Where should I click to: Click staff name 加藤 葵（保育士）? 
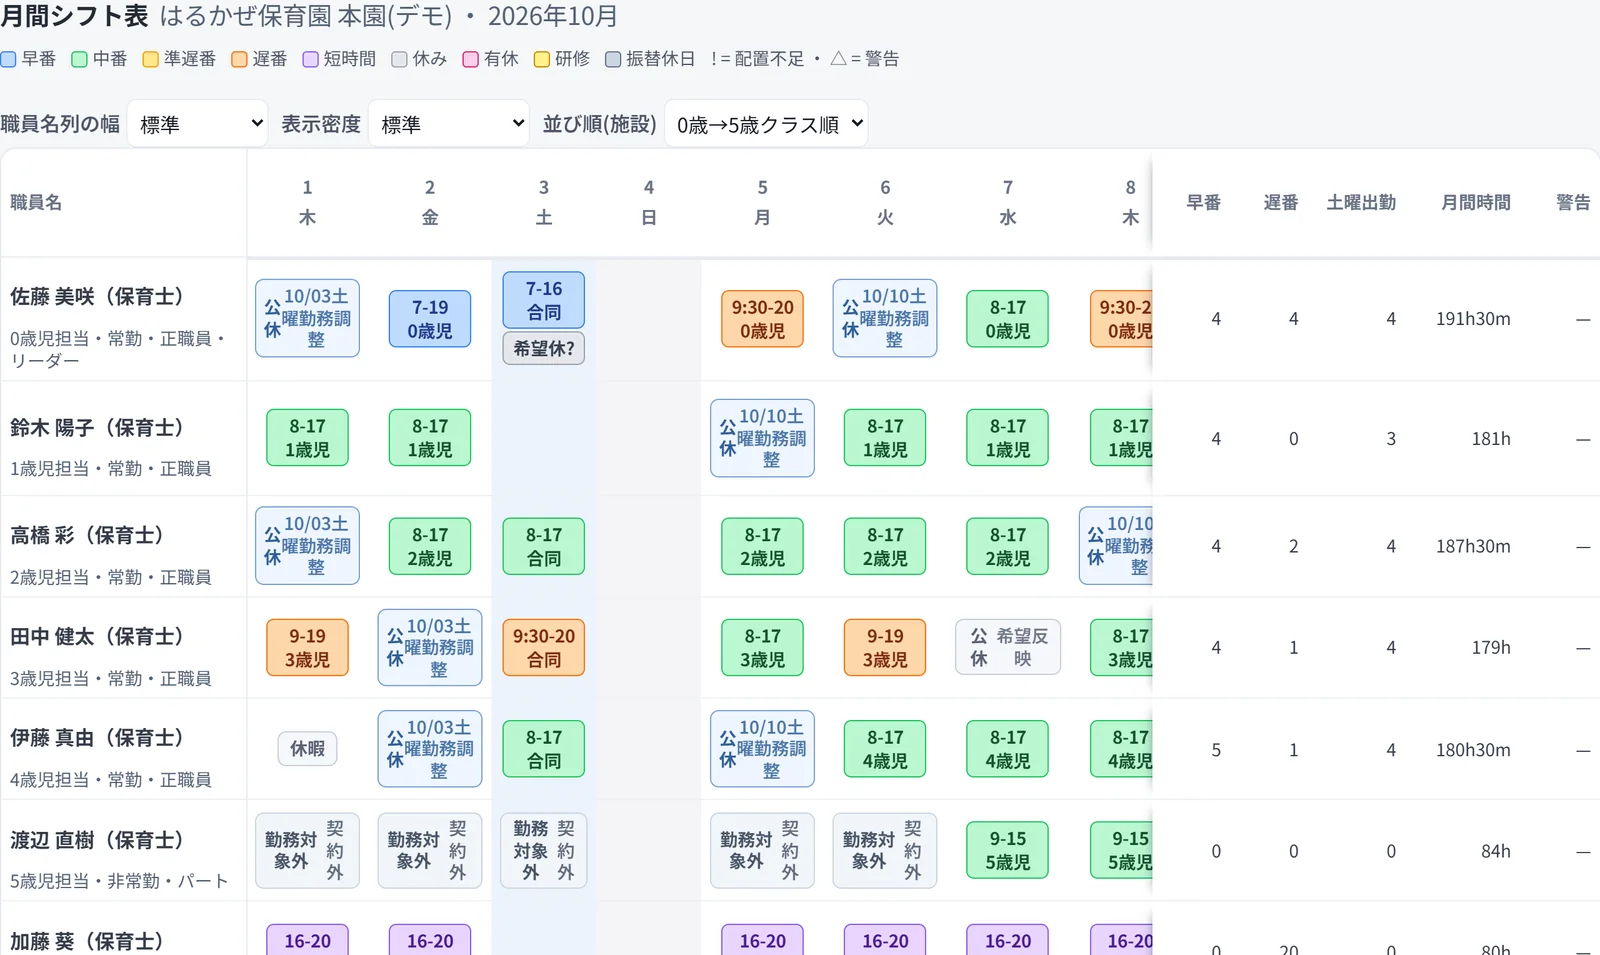point(87,942)
